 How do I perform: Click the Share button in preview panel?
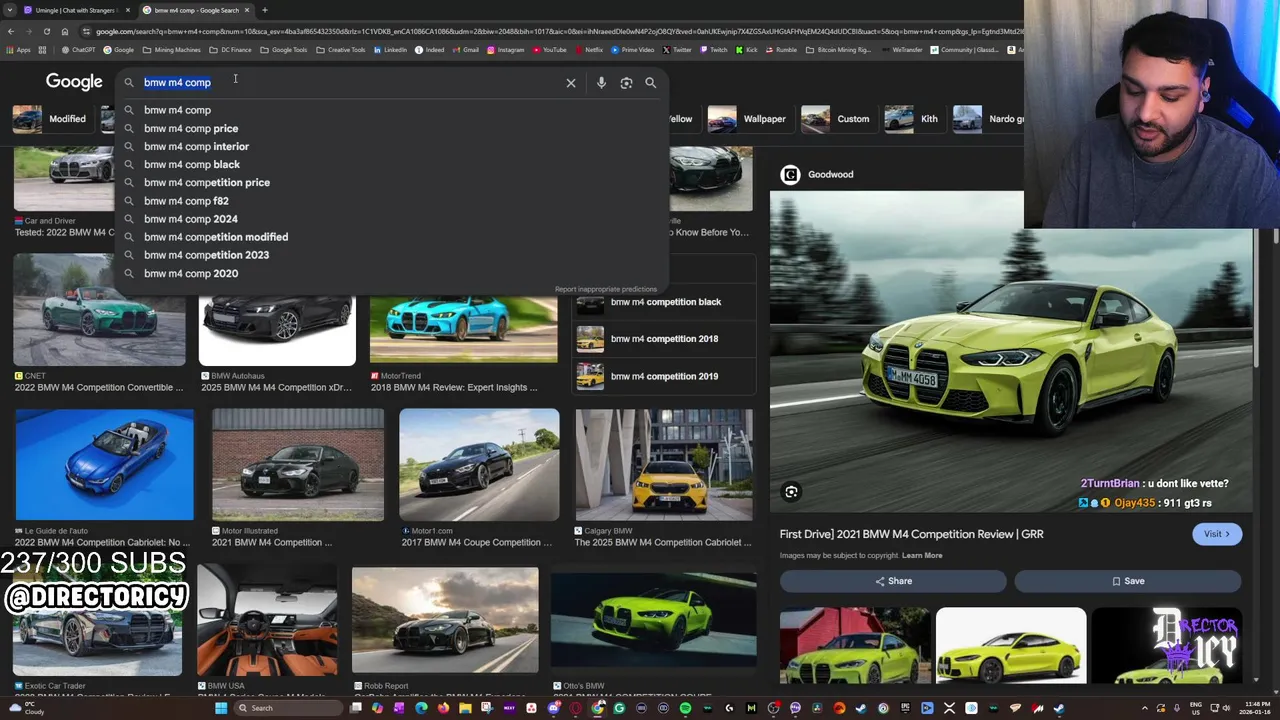pyautogui.click(x=893, y=581)
